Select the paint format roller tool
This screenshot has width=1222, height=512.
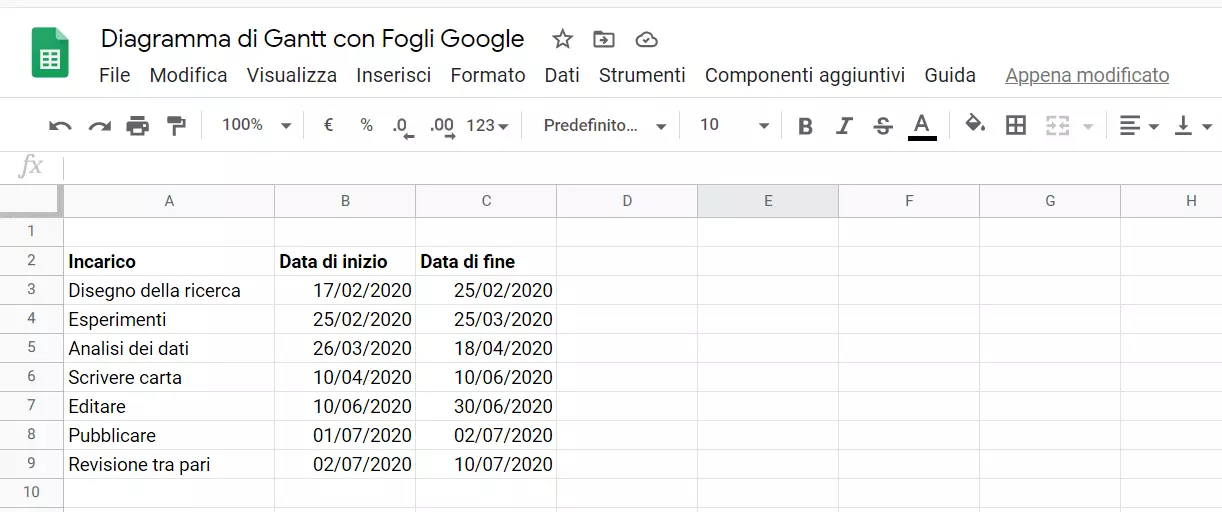click(176, 126)
